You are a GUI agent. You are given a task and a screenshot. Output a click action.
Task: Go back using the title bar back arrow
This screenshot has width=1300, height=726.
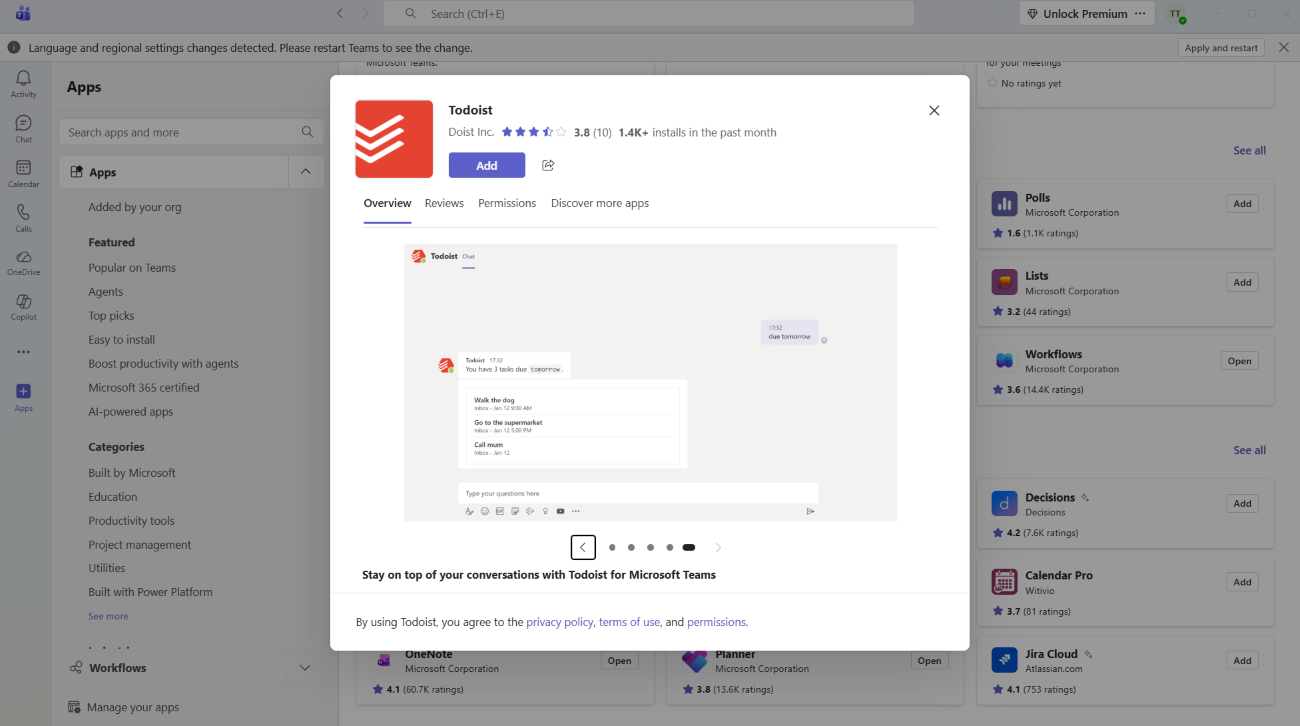click(340, 14)
